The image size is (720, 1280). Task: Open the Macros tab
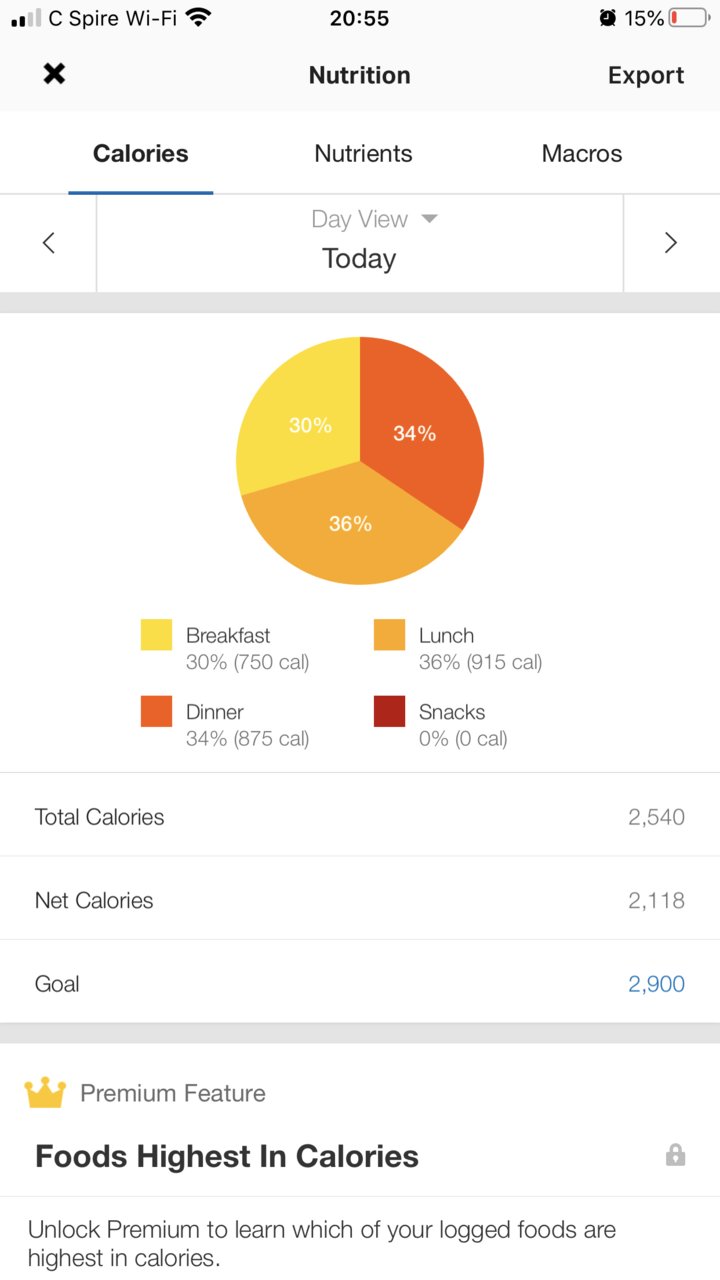coord(582,153)
